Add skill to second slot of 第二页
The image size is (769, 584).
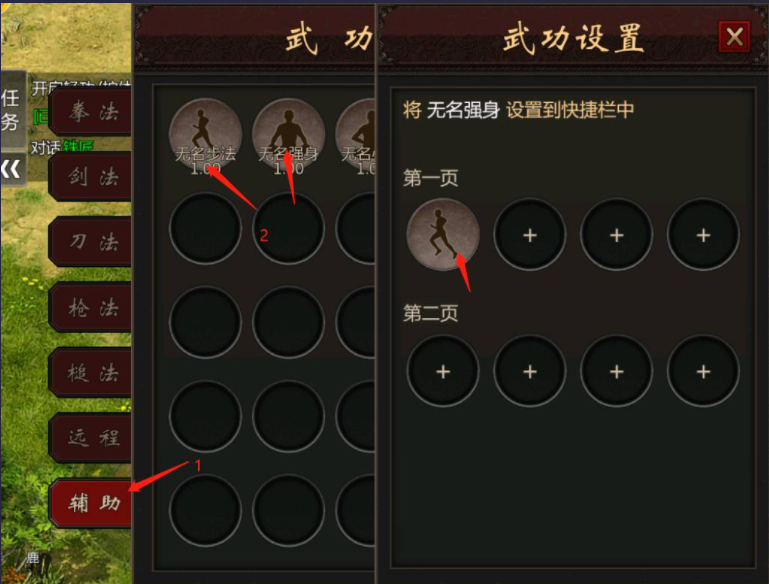(x=530, y=371)
